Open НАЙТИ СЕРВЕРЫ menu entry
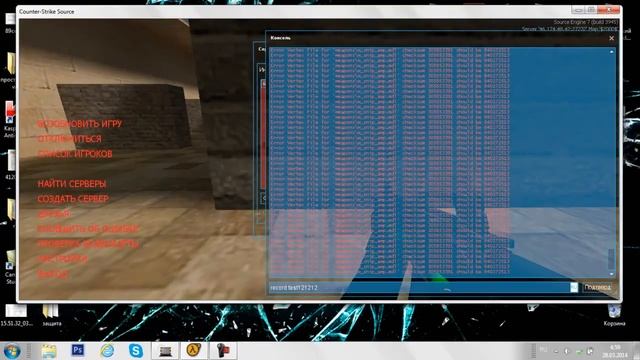The width and height of the screenshot is (640, 360). point(72,184)
